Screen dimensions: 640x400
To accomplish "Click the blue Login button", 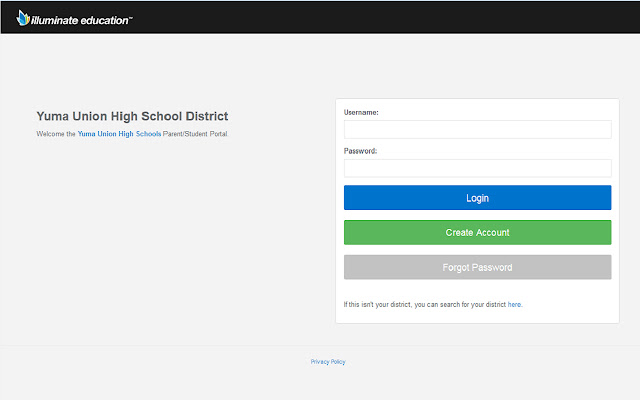I will click(478, 198).
